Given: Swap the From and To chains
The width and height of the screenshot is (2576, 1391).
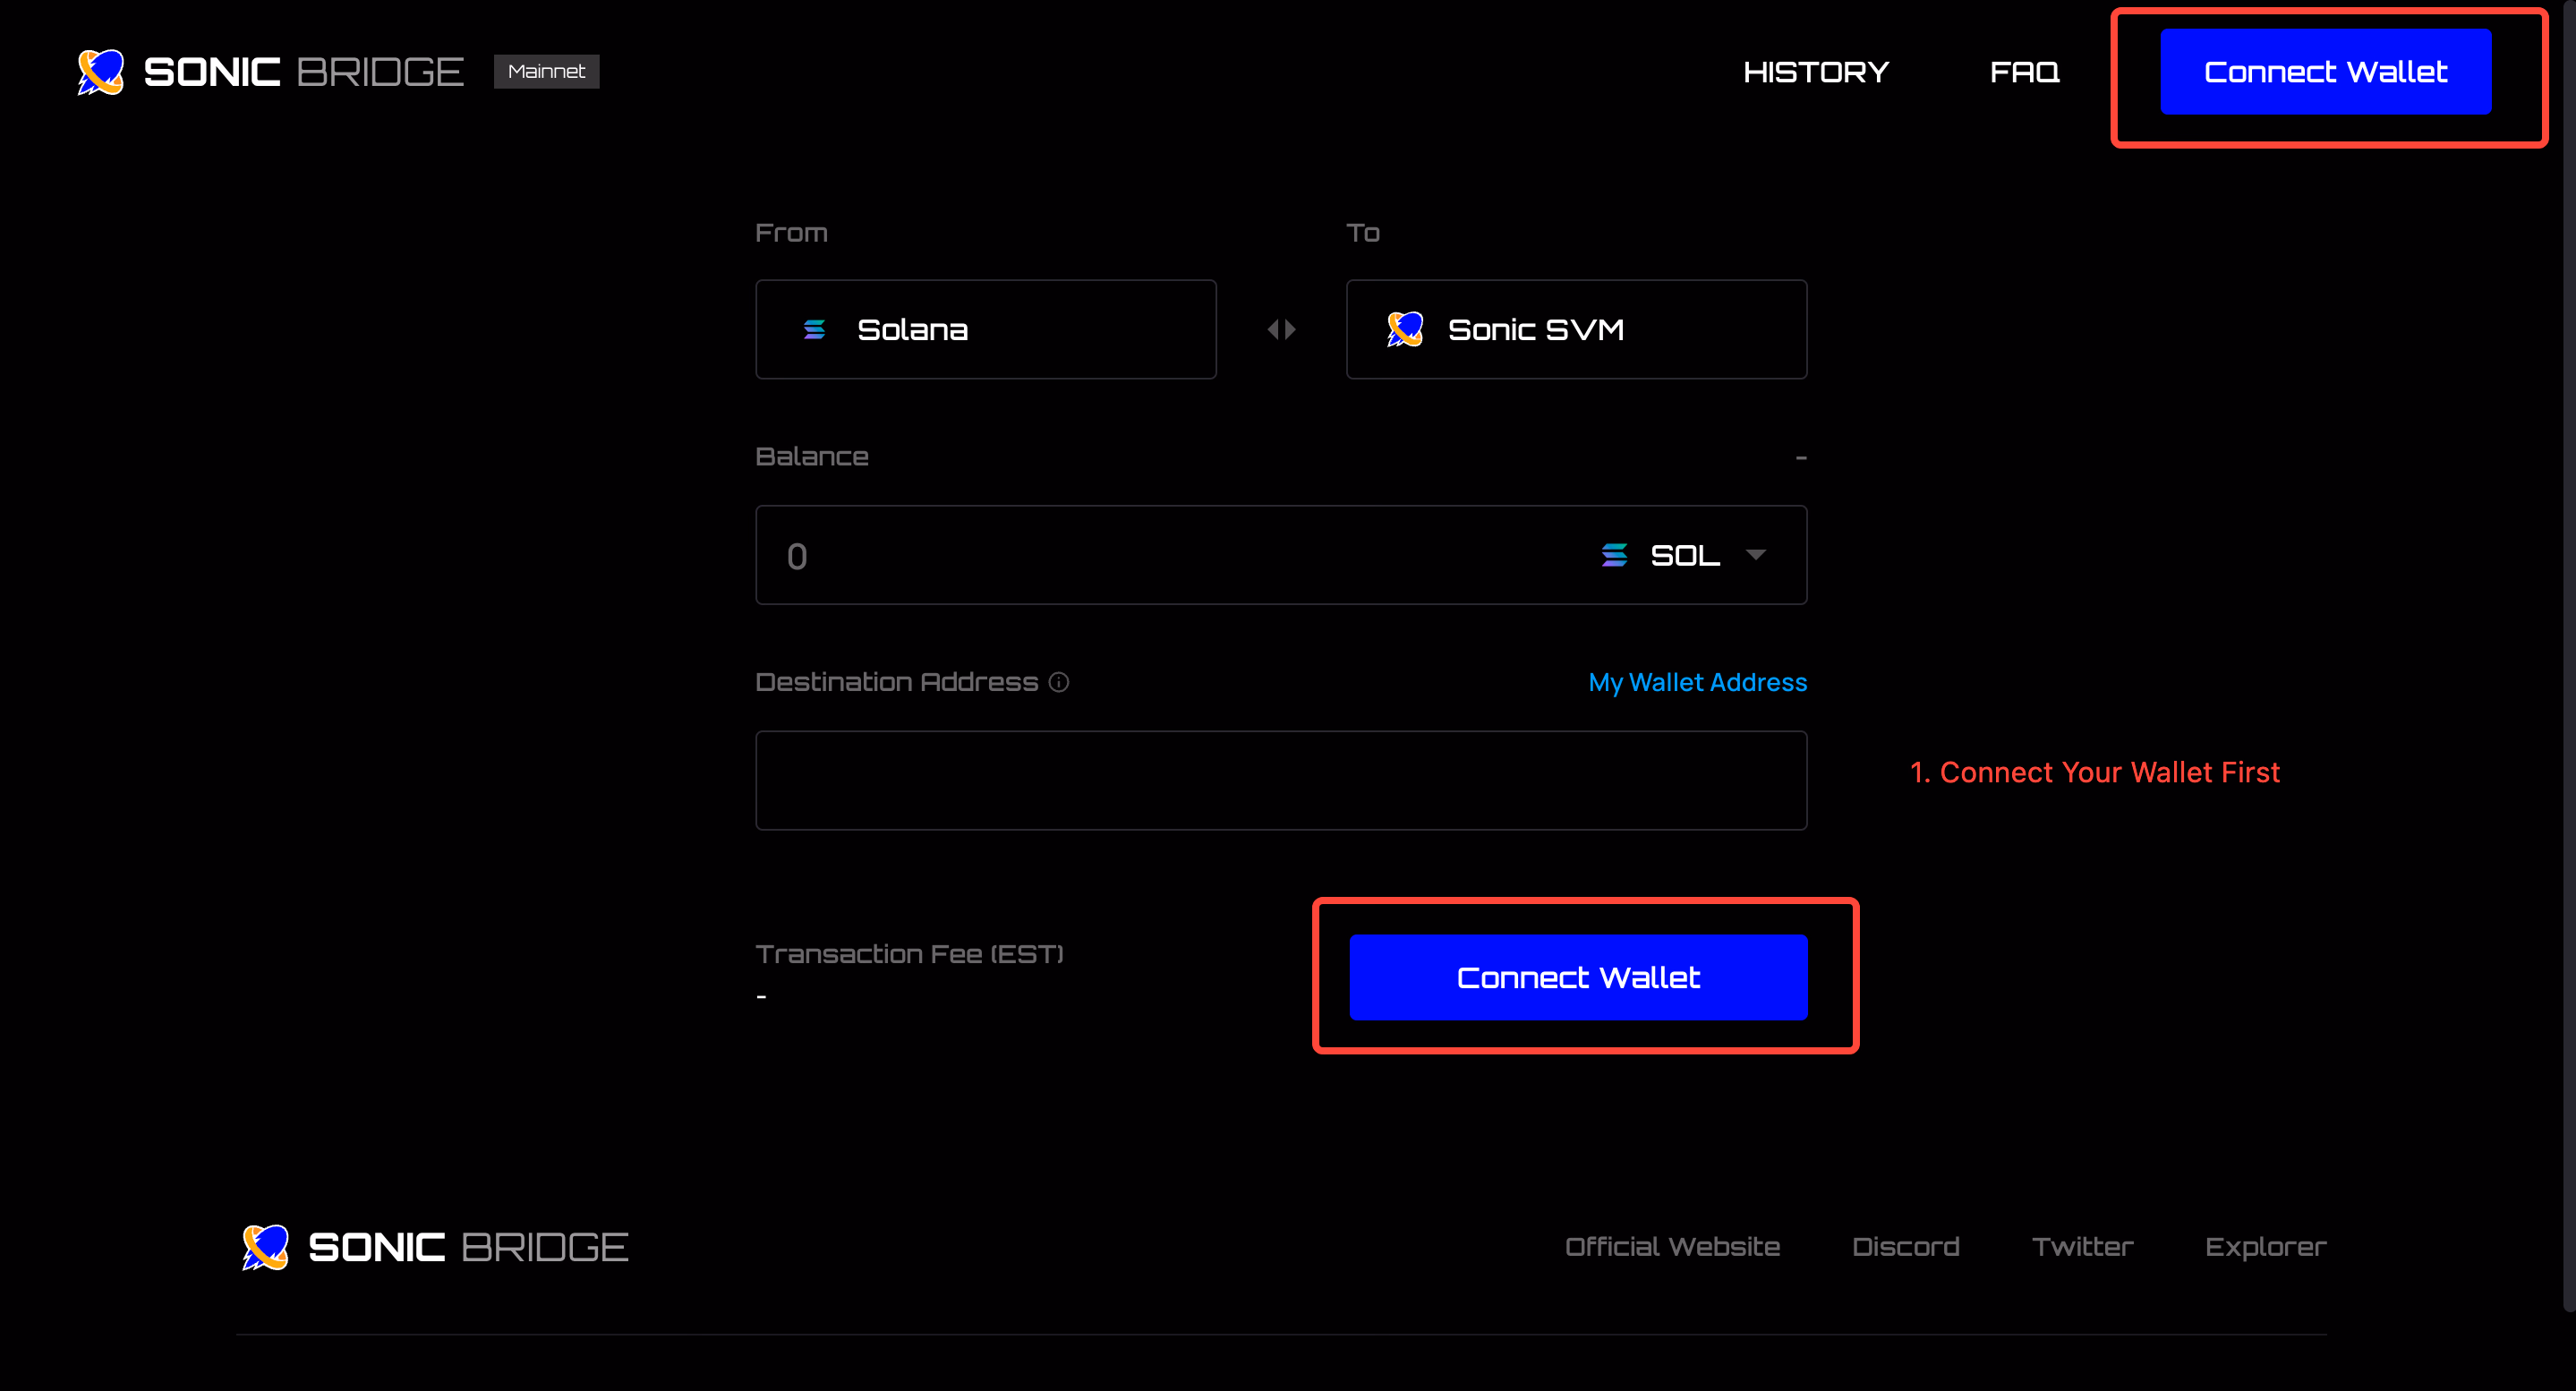Looking at the screenshot, I should (1281, 329).
